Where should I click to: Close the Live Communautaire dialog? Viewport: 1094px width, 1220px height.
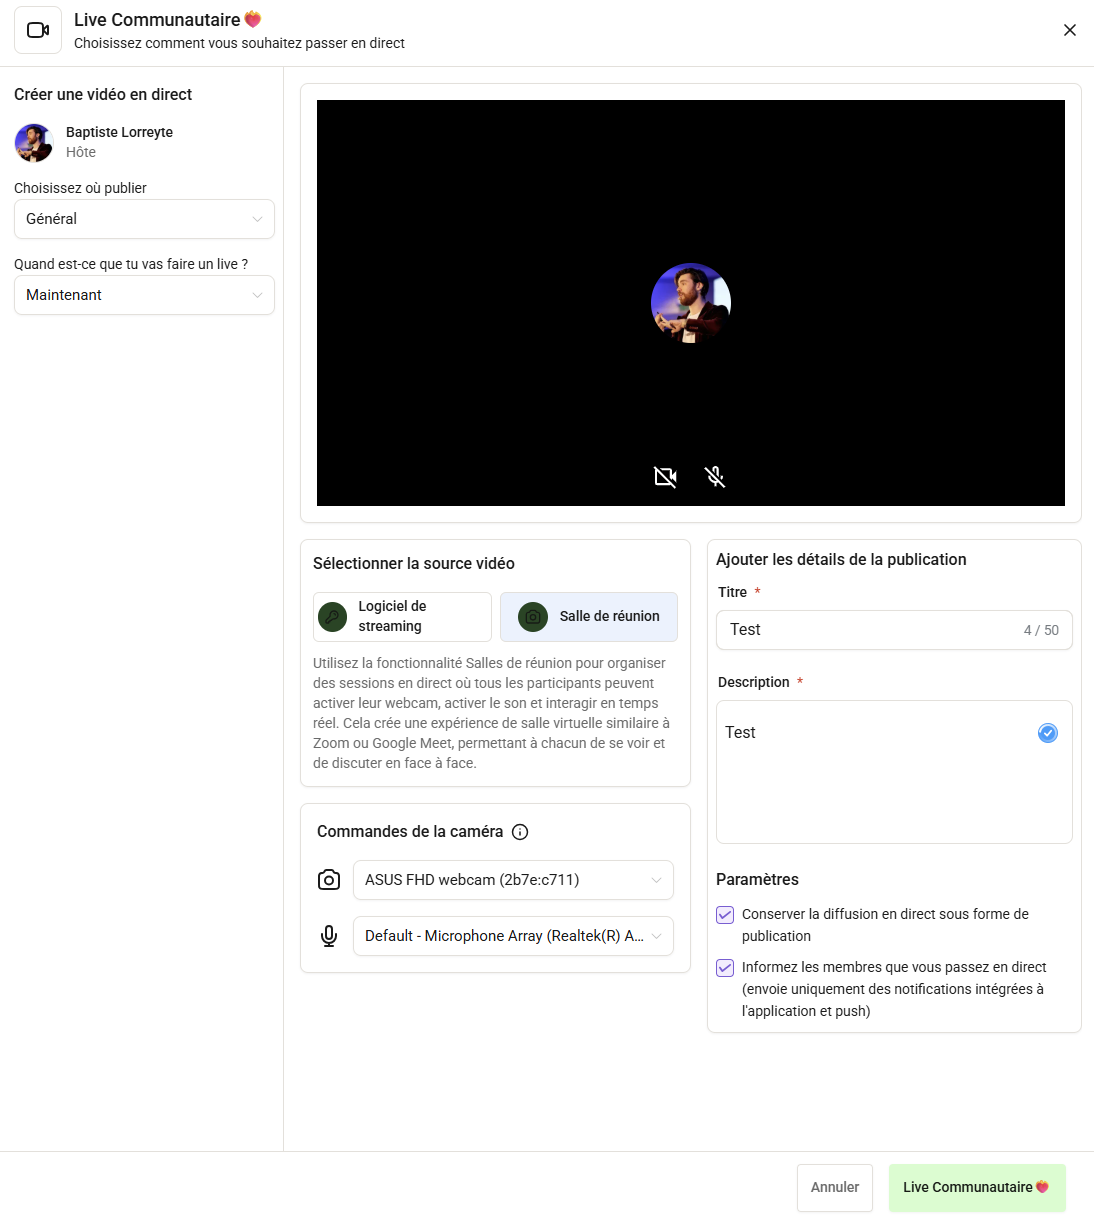tap(1069, 30)
